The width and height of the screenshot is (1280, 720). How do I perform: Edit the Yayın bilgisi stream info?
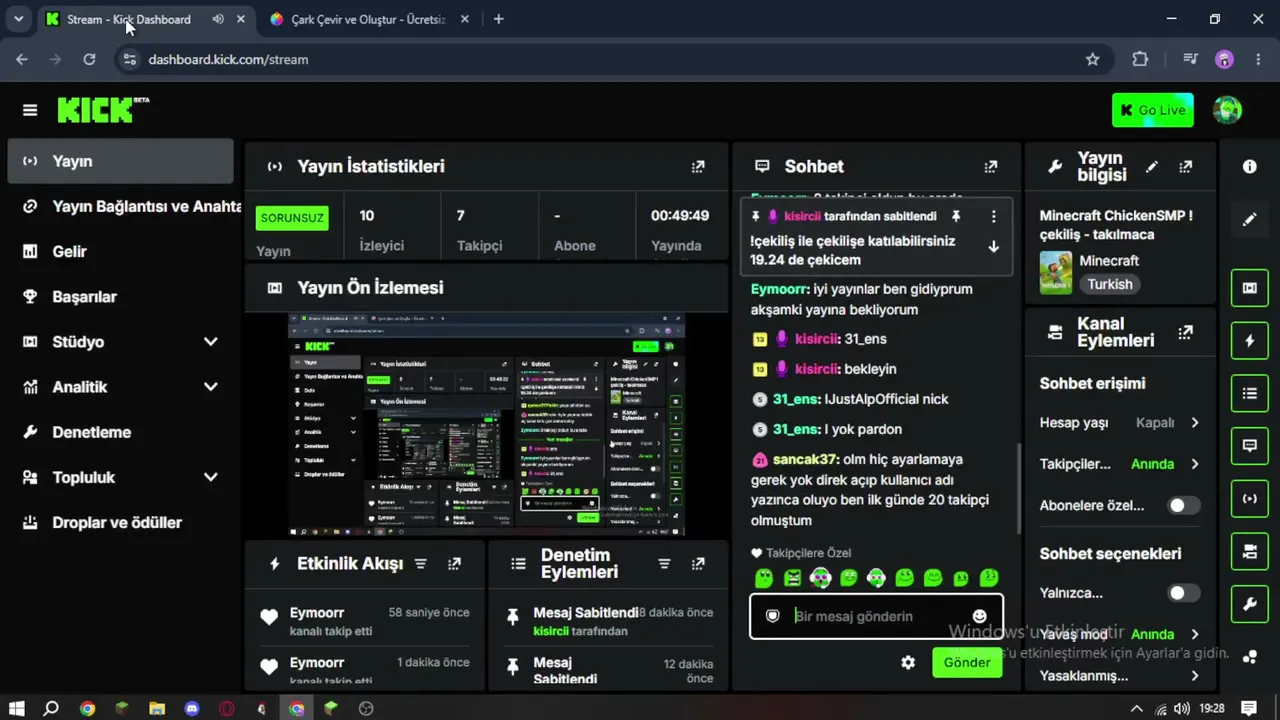click(x=1152, y=167)
